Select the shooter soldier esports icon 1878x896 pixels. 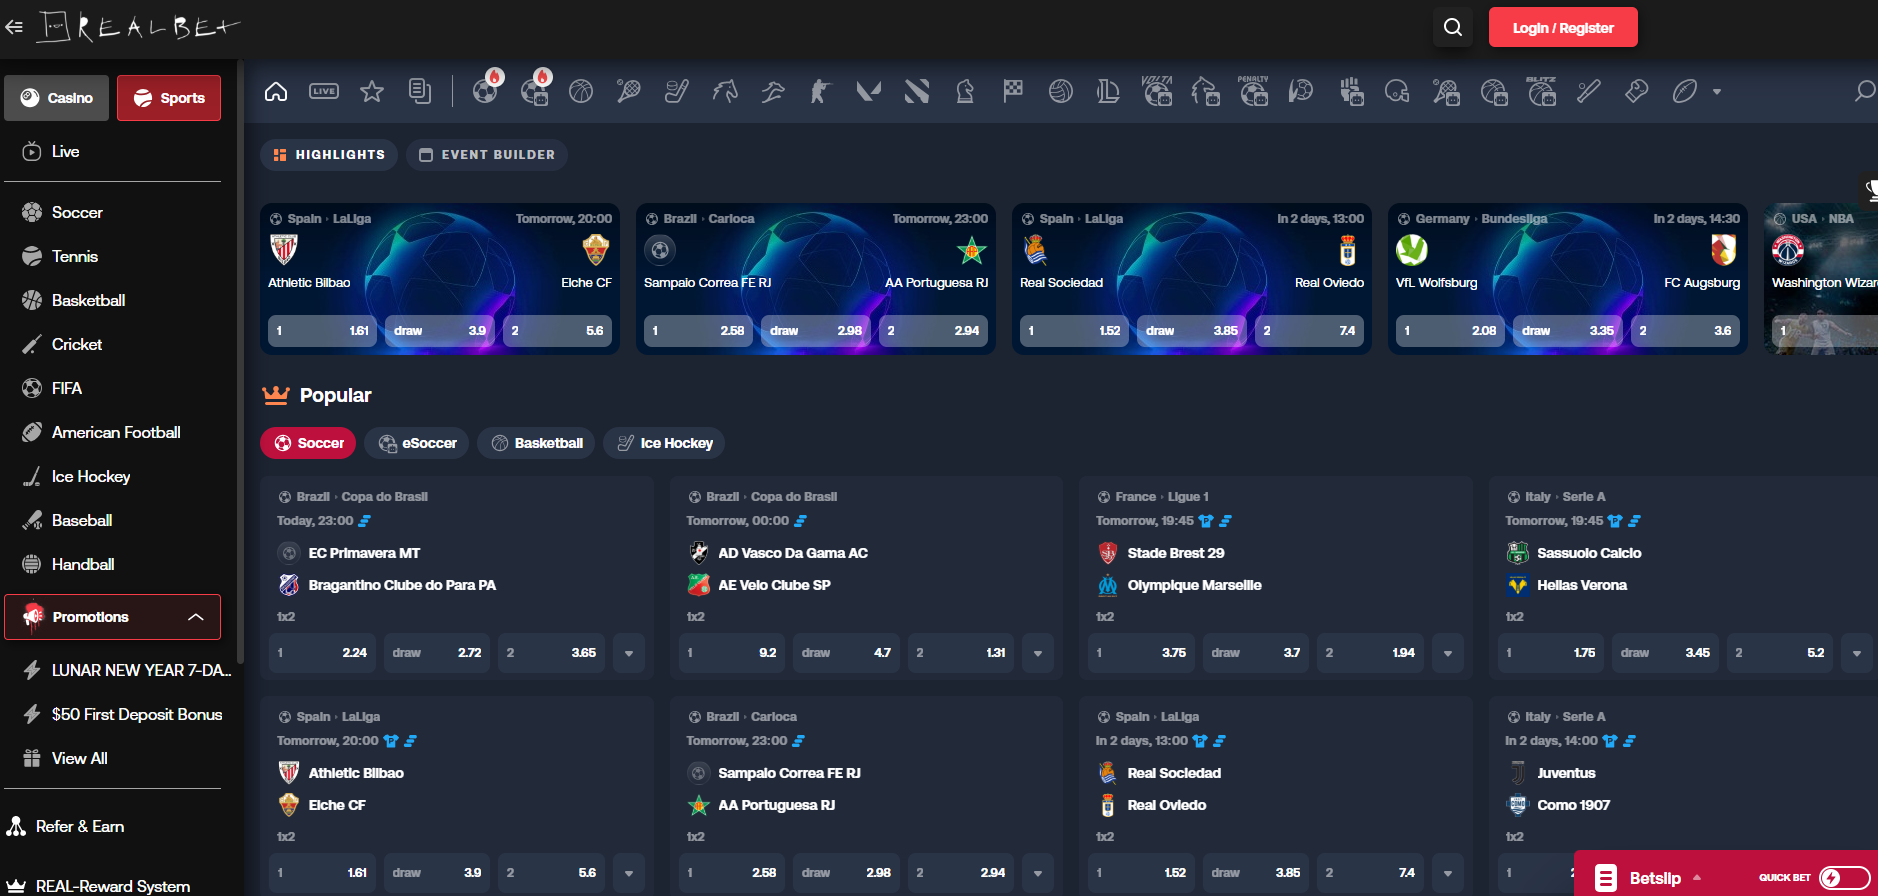821,92
